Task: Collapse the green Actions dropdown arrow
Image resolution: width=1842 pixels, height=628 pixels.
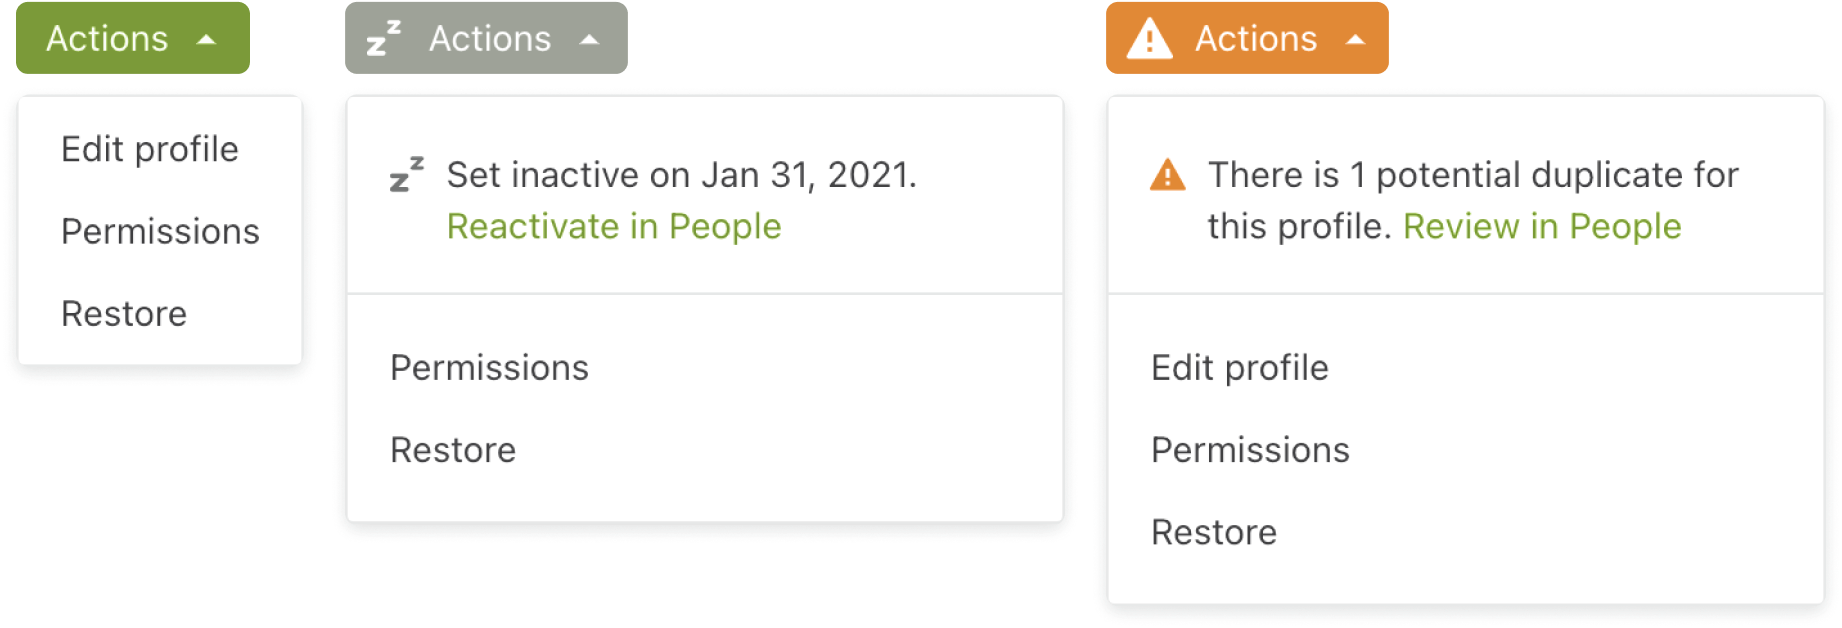Action: coord(207,39)
